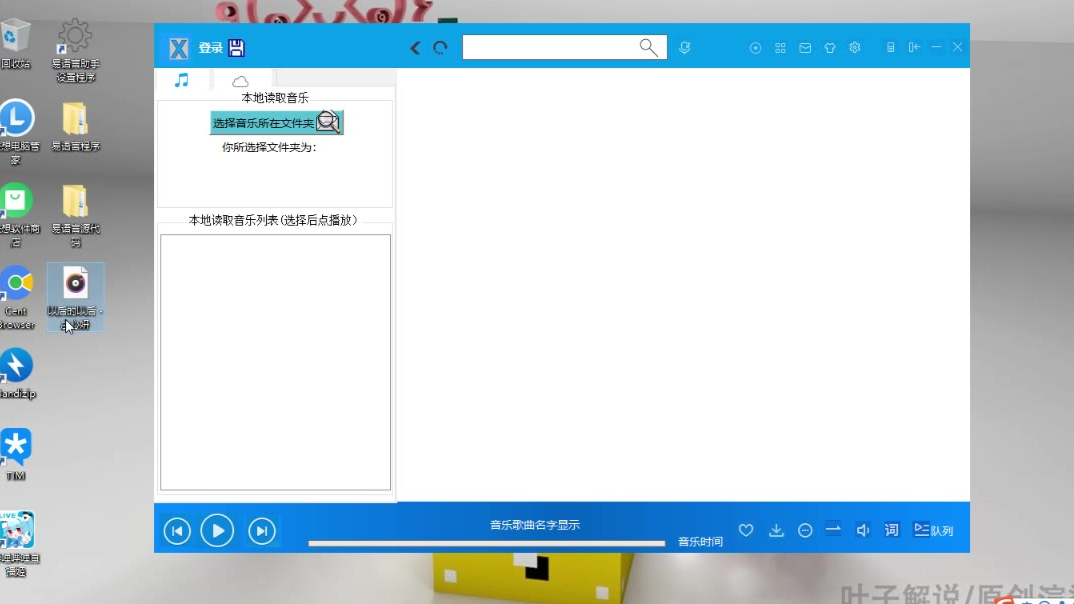This screenshot has width=1074, height=604.
Task: Open the 队列 play queue
Action: point(933,530)
